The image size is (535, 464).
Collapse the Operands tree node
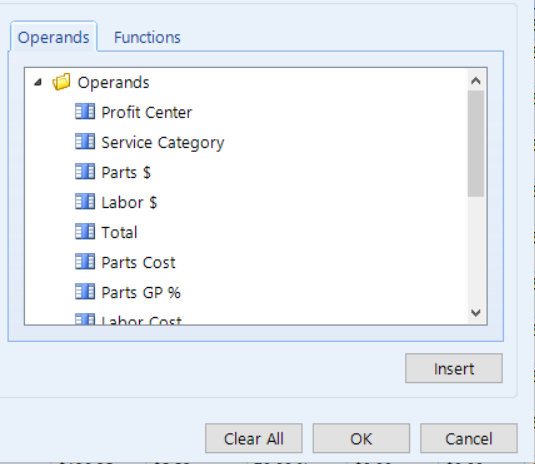point(38,82)
